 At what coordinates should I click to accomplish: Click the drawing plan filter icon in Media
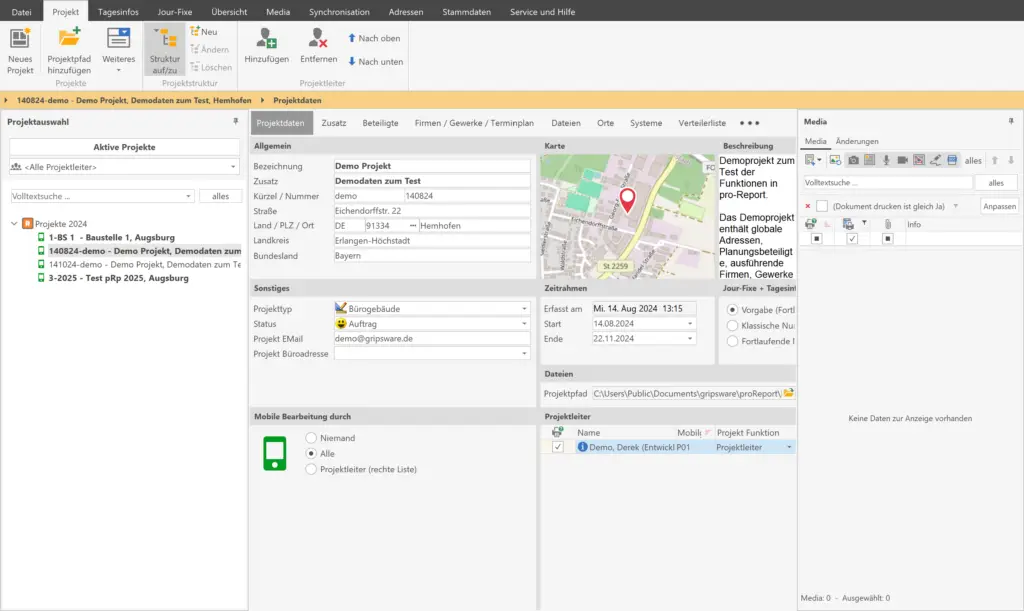click(919, 160)
